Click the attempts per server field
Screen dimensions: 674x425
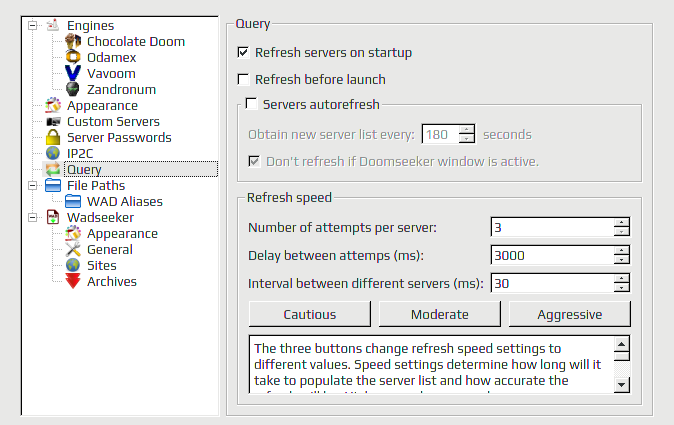pyautogui.click(x=552, y=227)
